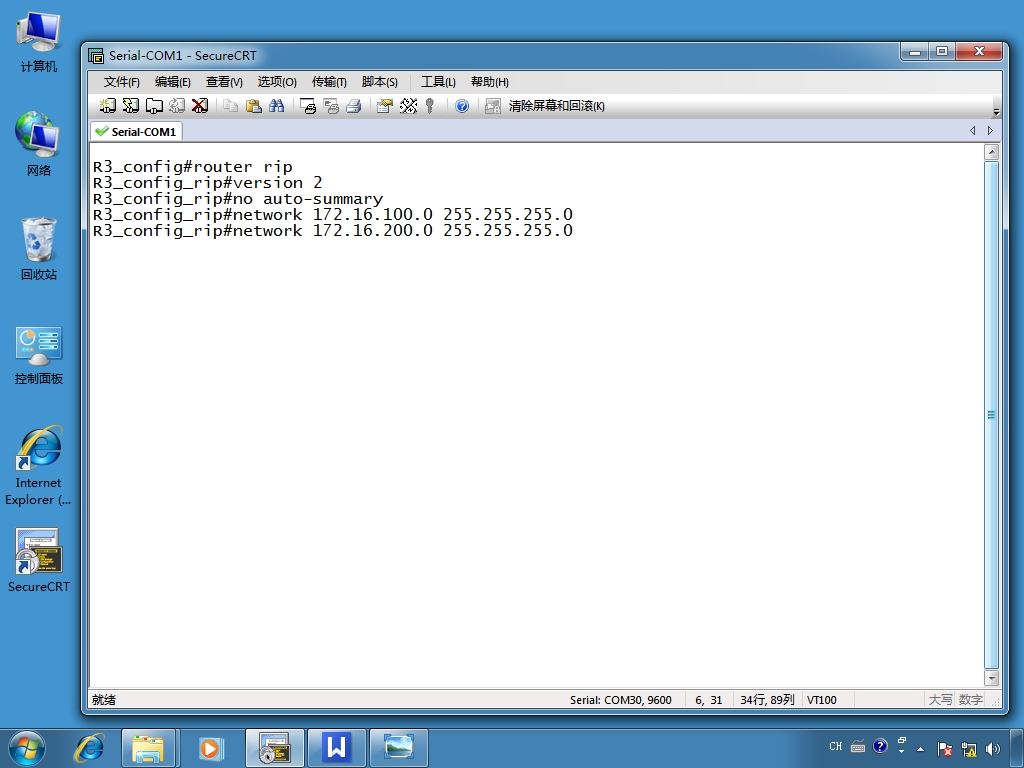This screenshot has width=1024, height=768.
Task: Click the Auto Print printer toolbar icon
Action: click(353, 106)
